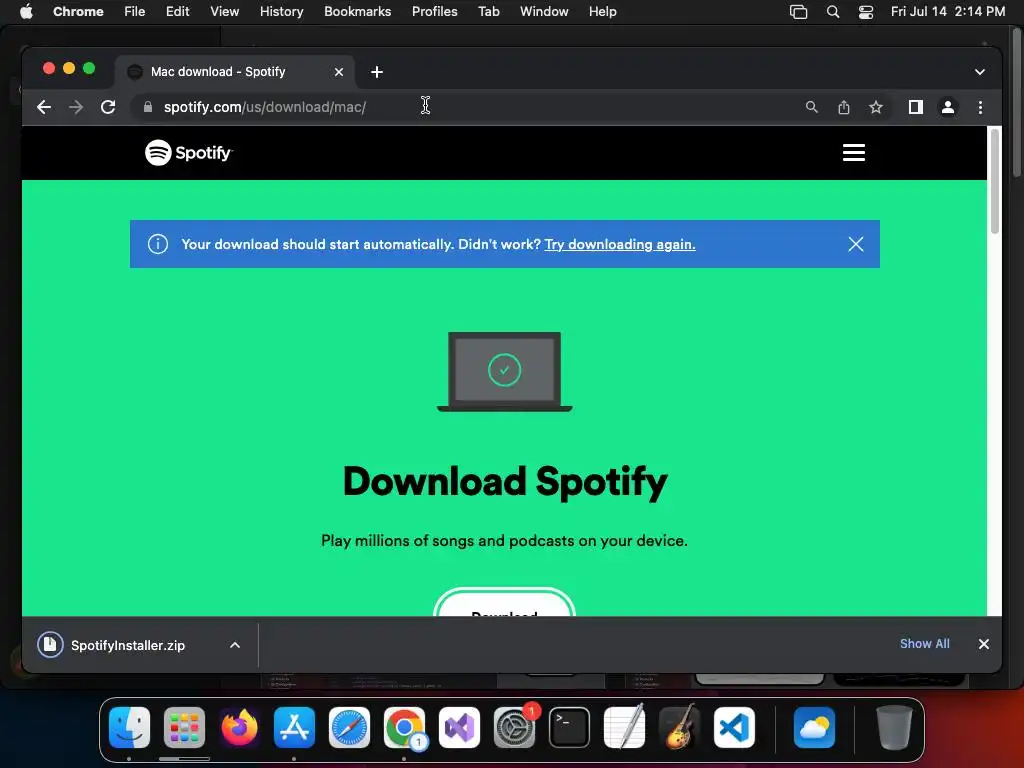Image resolution: width=1024 pixels, height=768 pixels.
Task: Click the share icon in address bar
Action: (x=844, y=107)
